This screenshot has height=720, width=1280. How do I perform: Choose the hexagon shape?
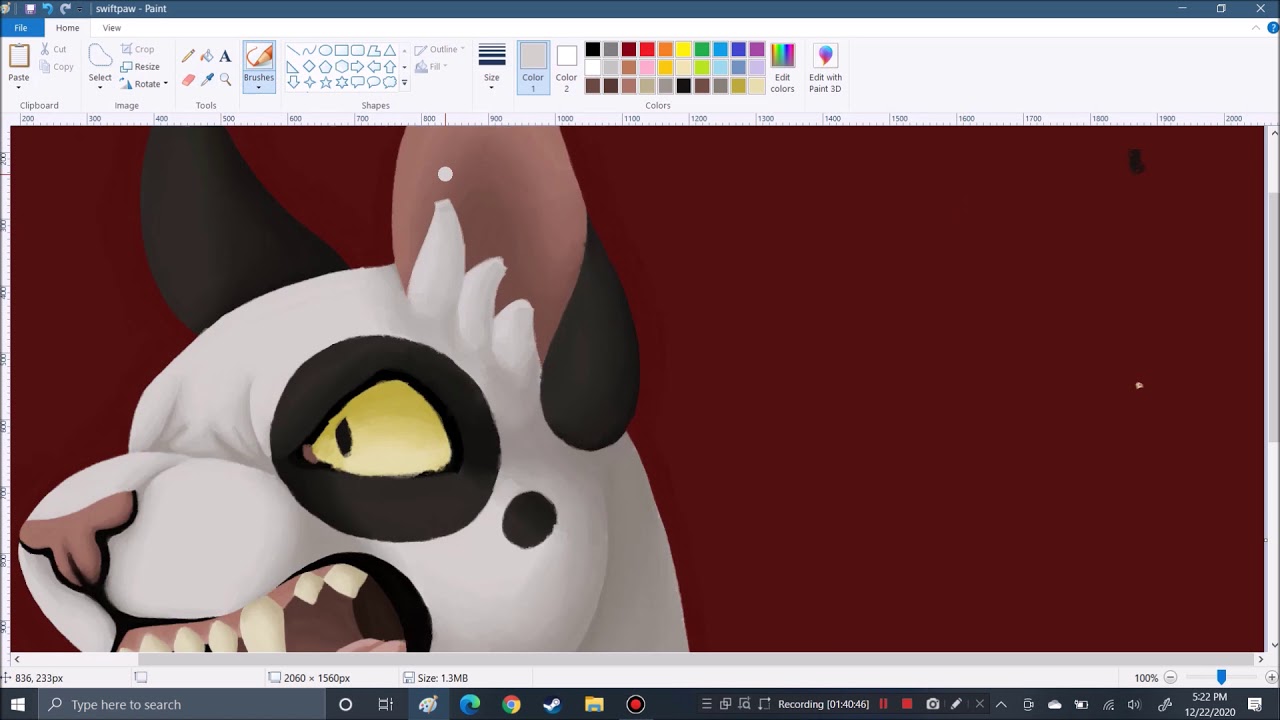tap(341, 66)
